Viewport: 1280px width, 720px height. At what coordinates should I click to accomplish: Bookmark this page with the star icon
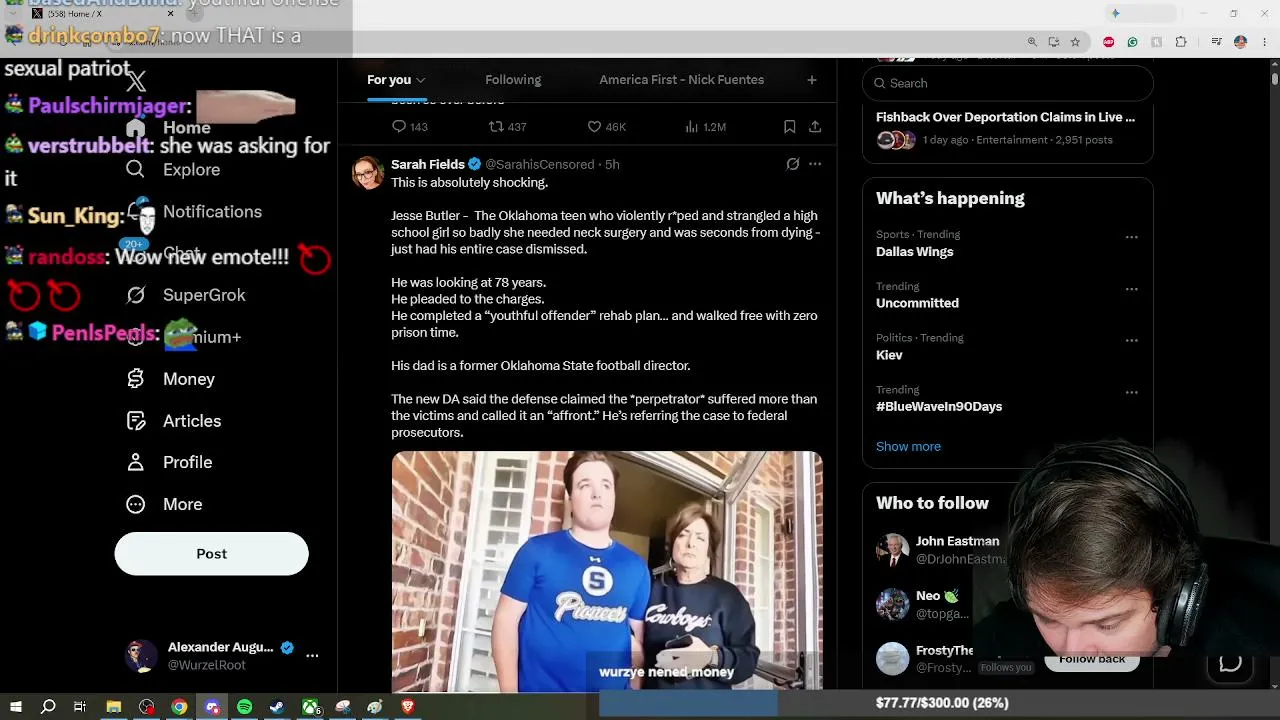tap(1075, 42)
